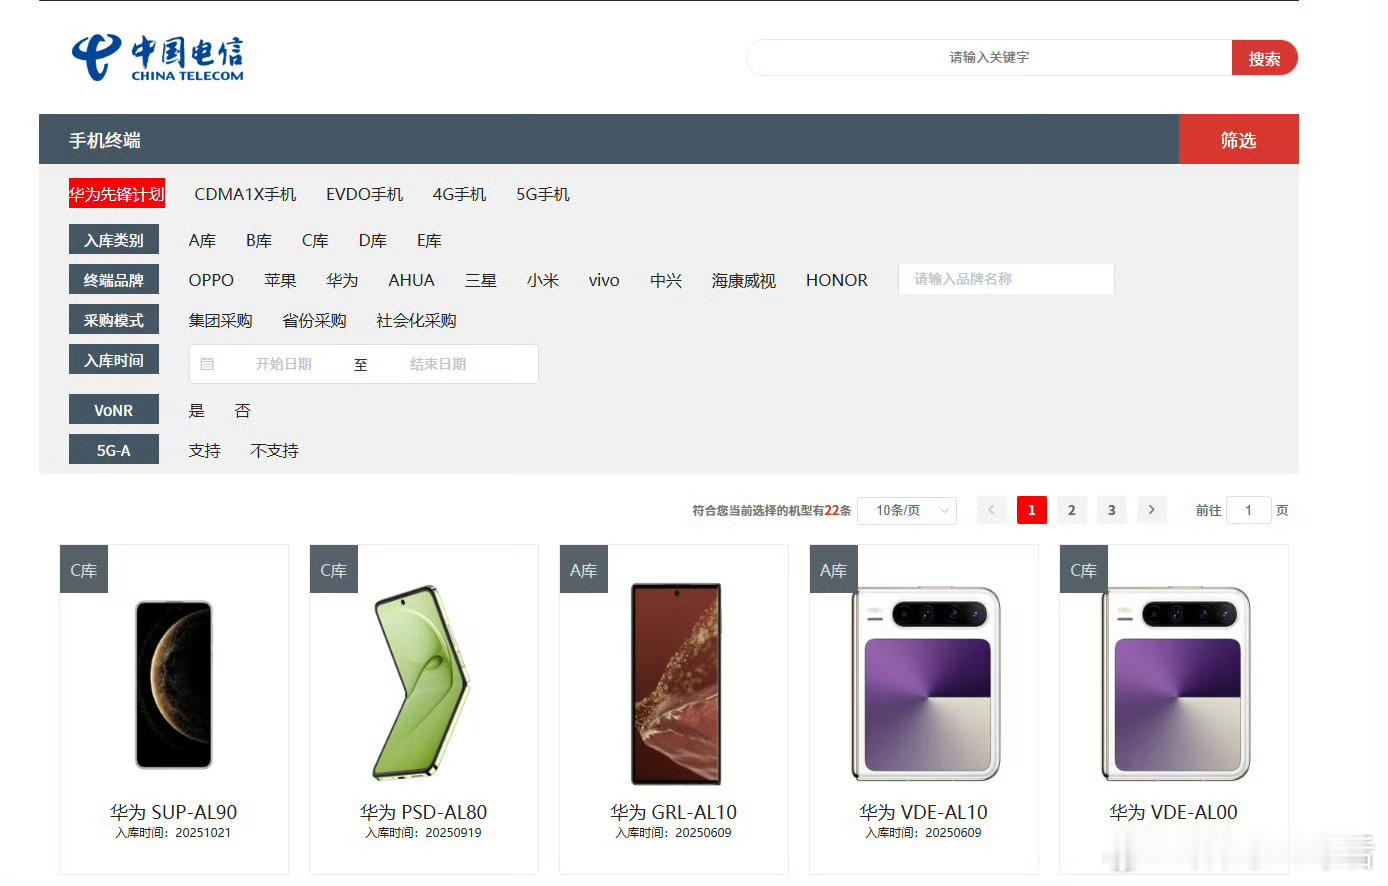Screen dimensions: 1388x886
Task: Choose HONOR brand filter
Action: (x=837, y=281)
